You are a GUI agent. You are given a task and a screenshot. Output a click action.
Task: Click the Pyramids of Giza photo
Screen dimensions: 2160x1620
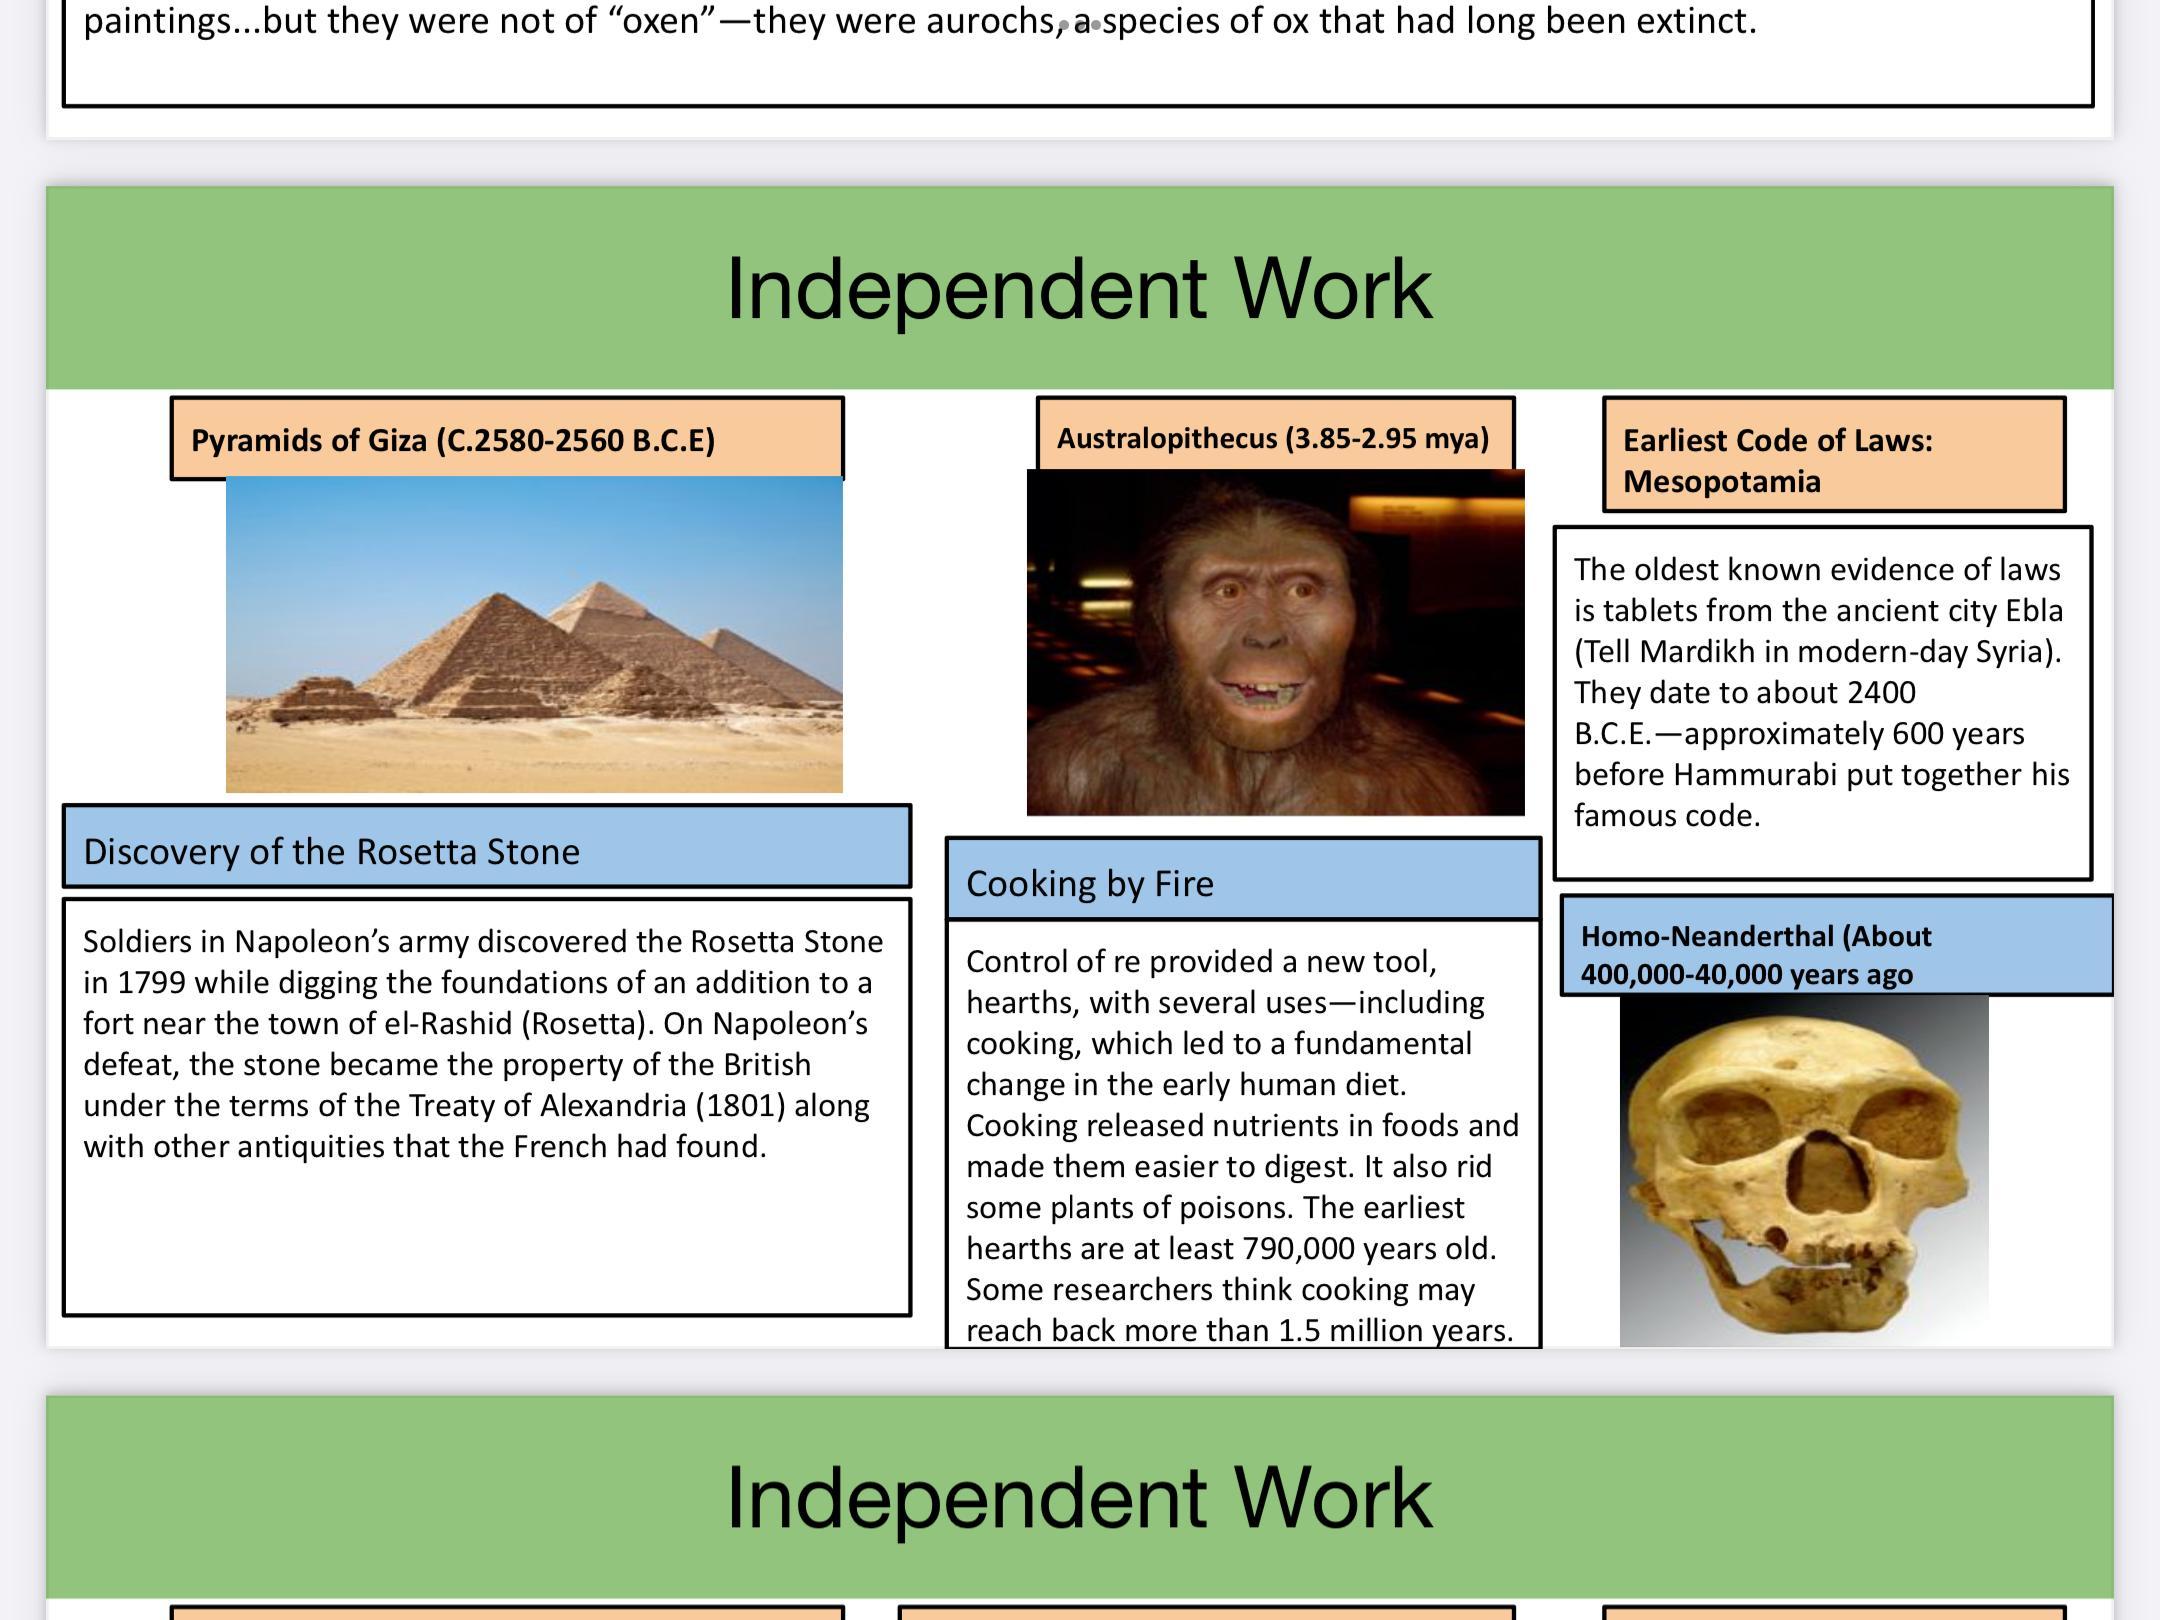pyautogui.click(x=534, y=634)
